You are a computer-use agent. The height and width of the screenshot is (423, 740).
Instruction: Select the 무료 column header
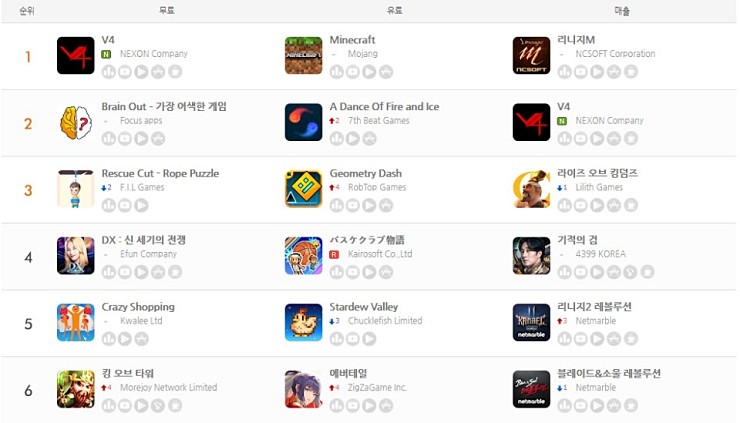pyautogui.click(x=167, y=10)
